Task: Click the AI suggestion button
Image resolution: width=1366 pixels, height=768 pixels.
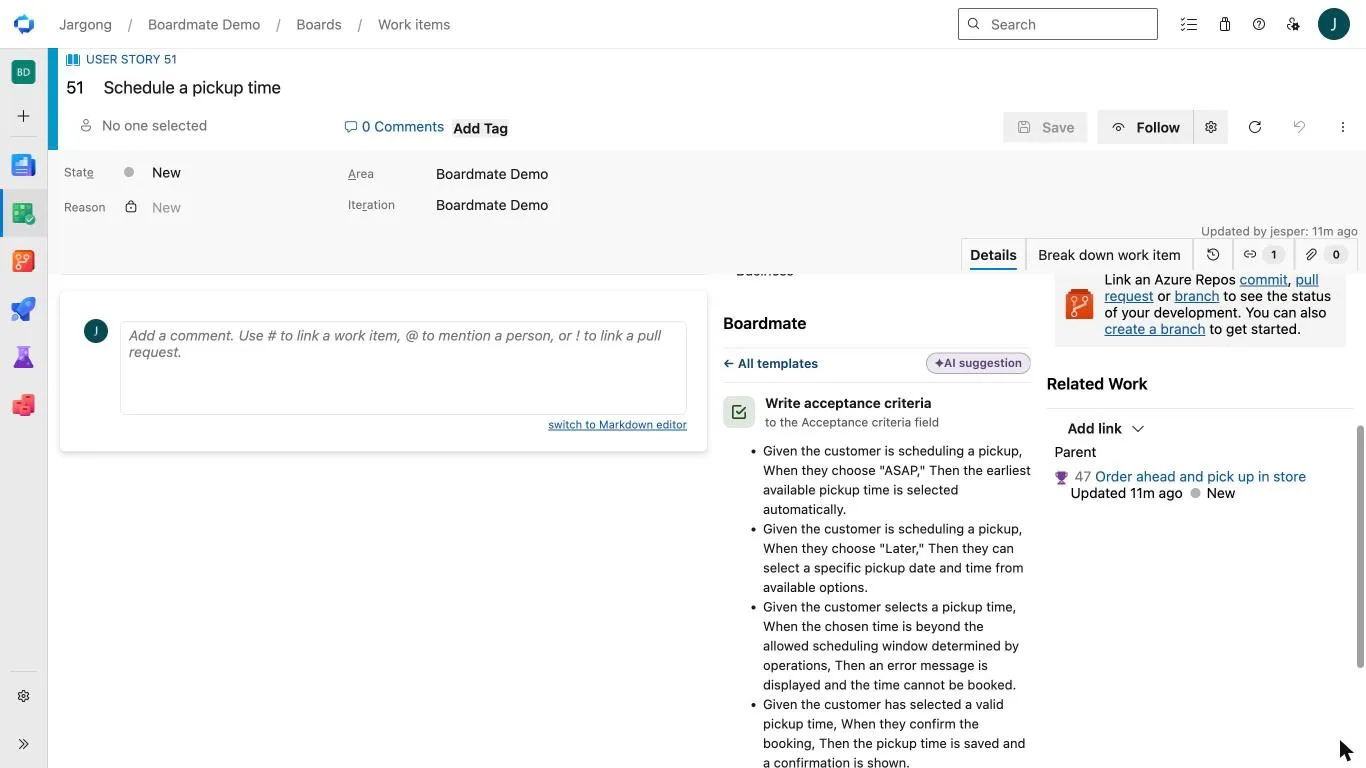Action: pos(978,363)
